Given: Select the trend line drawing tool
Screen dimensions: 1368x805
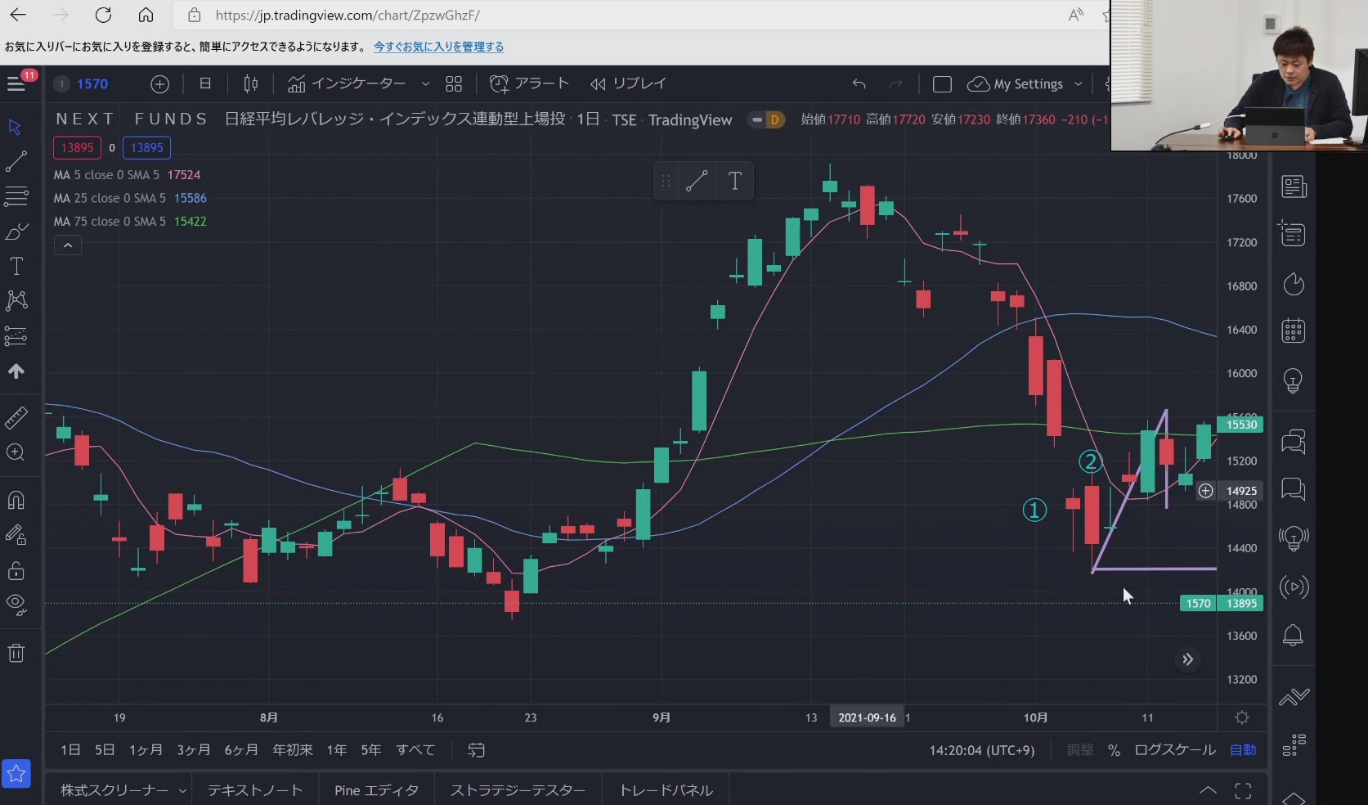Looking at the screenshot, I should [16, 161].
